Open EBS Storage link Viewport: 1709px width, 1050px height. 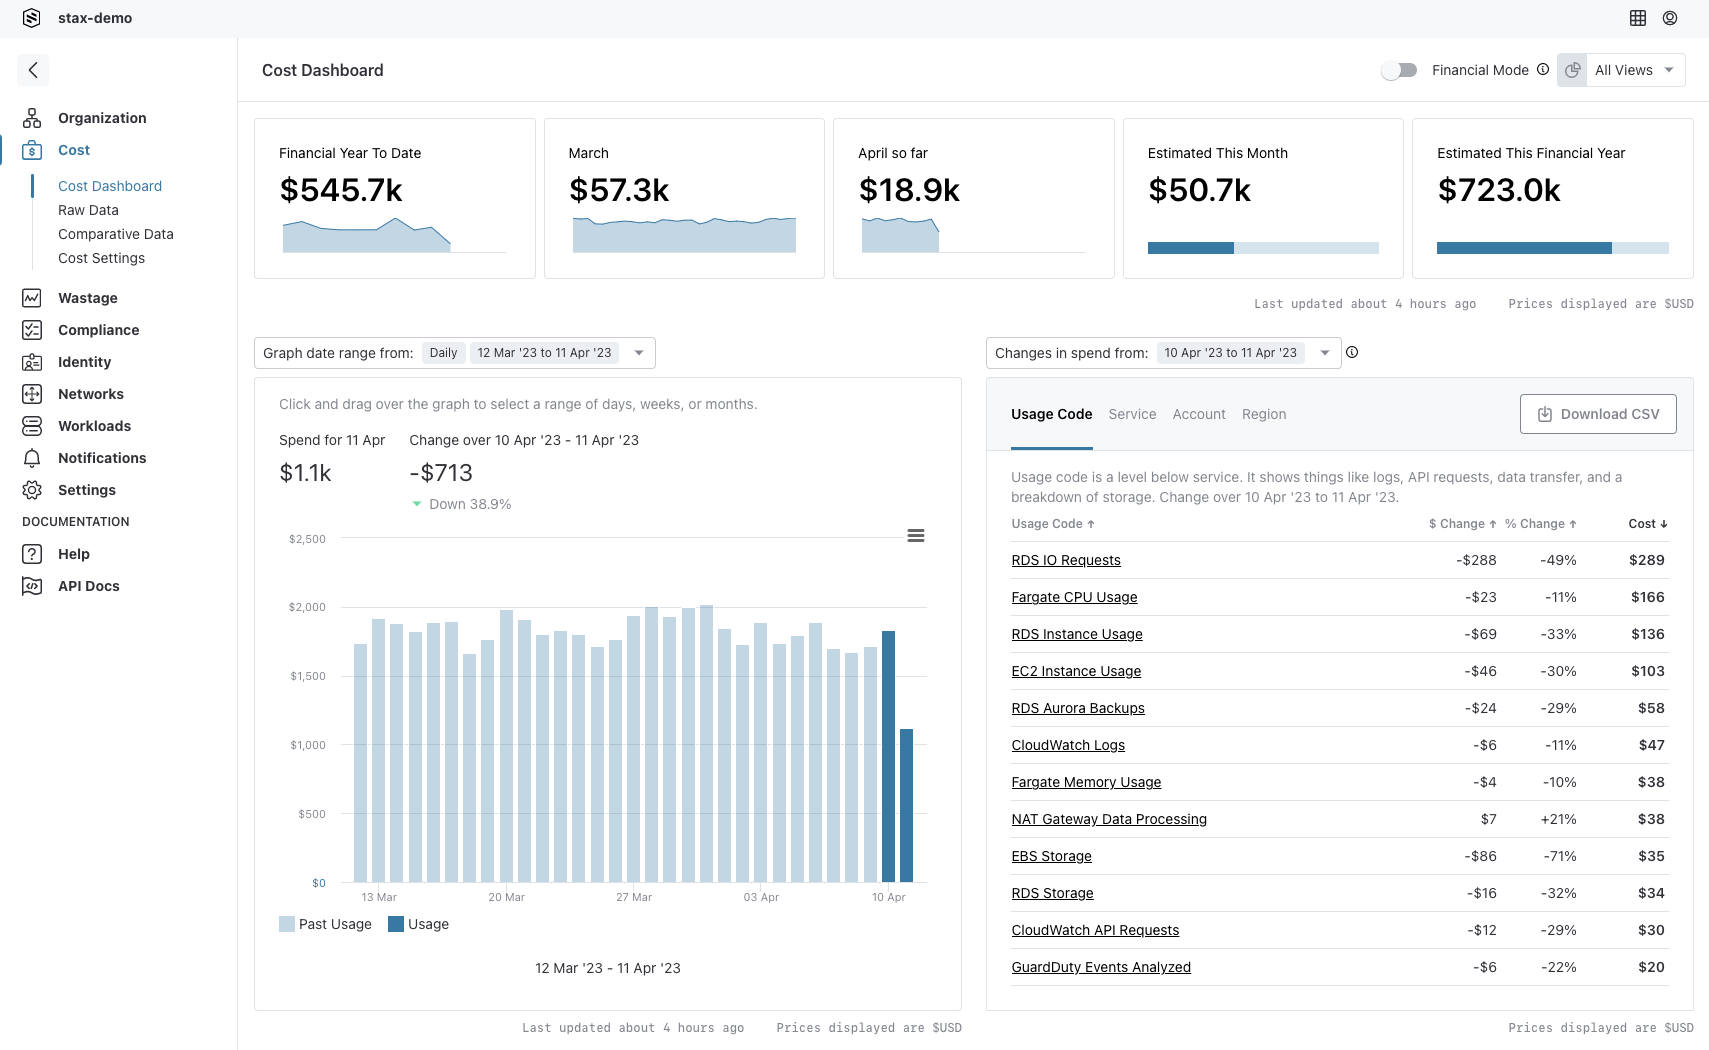[1051, 856]
